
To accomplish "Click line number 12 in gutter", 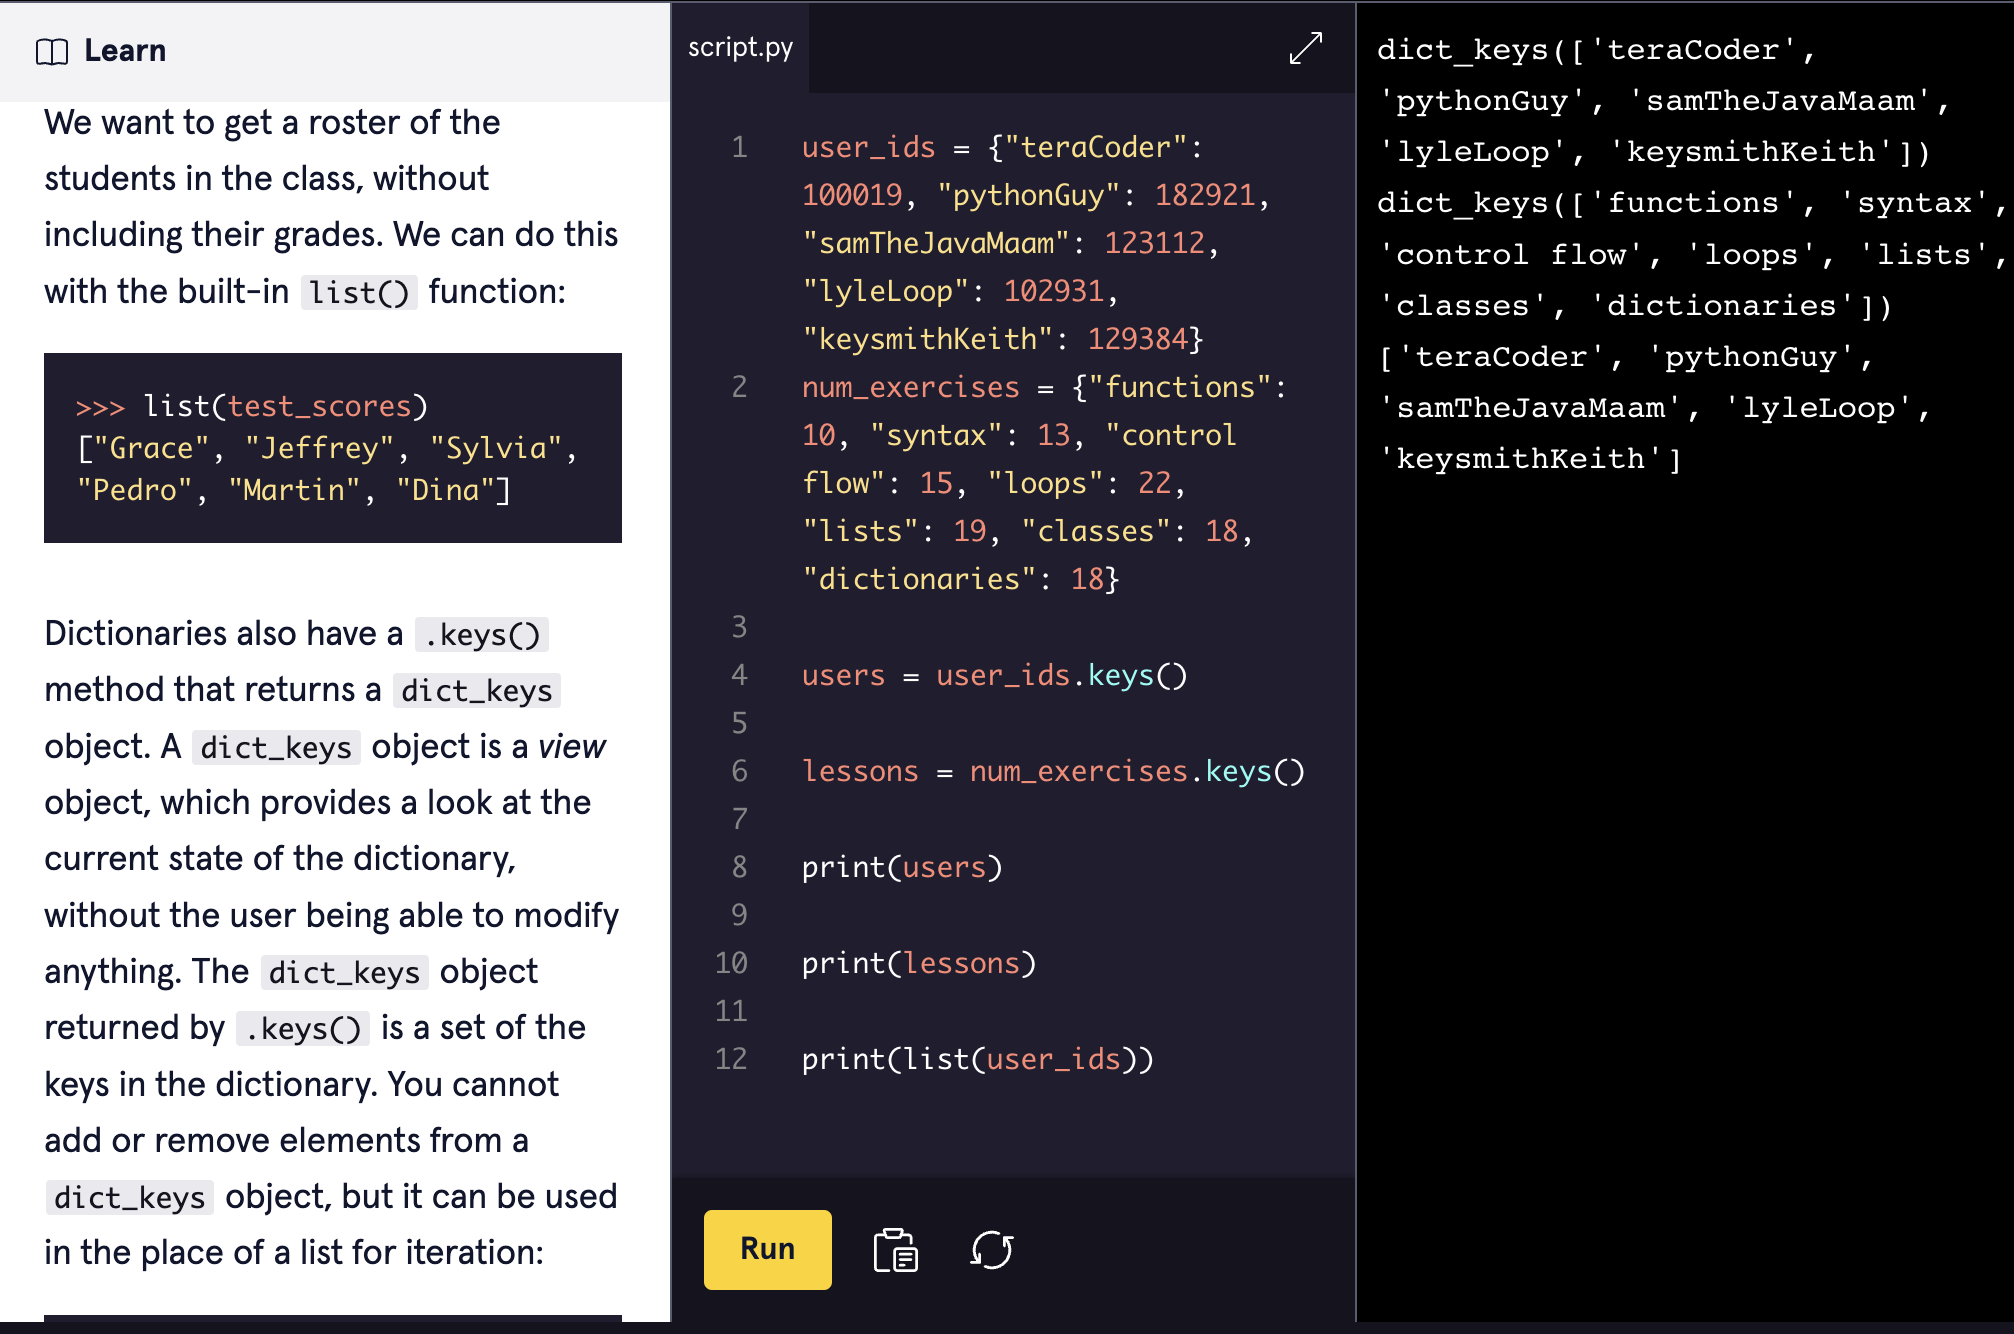I will [x=731, y=1059].
